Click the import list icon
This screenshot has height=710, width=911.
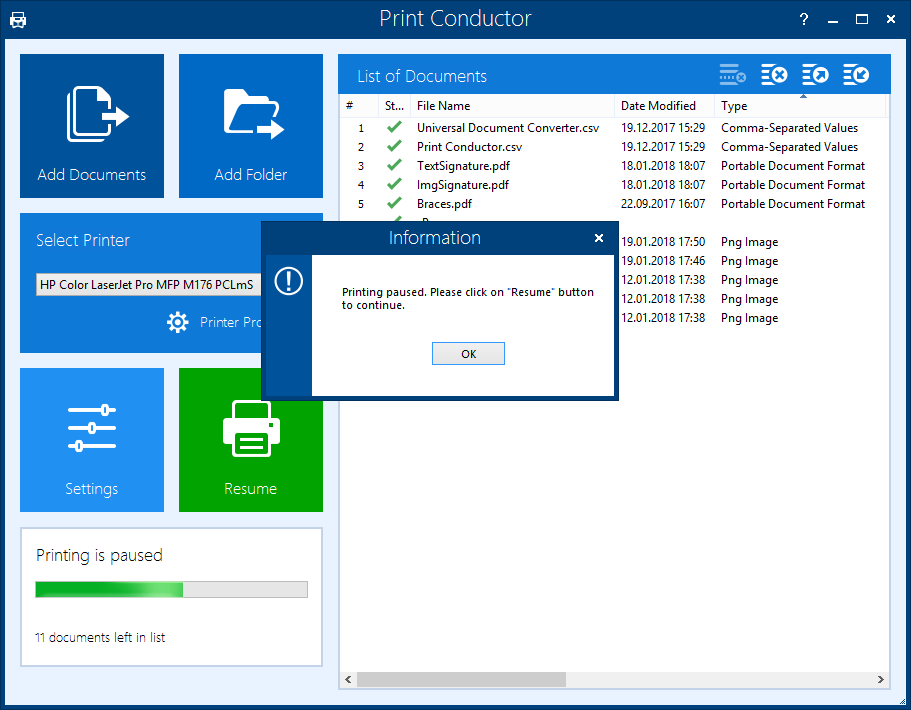855,75
